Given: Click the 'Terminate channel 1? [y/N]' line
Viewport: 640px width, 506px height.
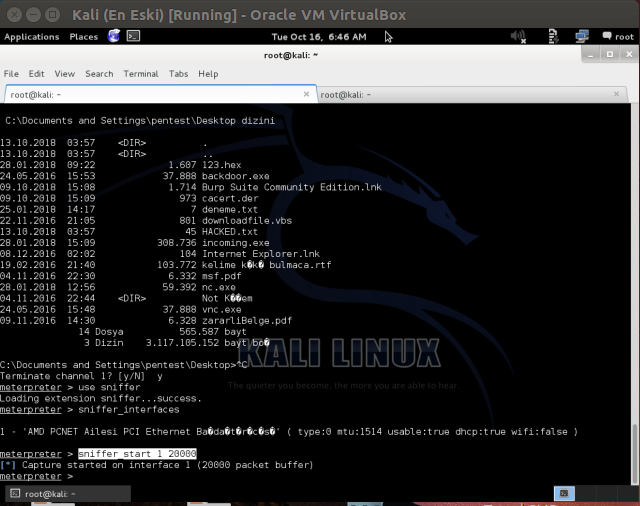Looking at the screenshot, I should click(x=81, y=376).
